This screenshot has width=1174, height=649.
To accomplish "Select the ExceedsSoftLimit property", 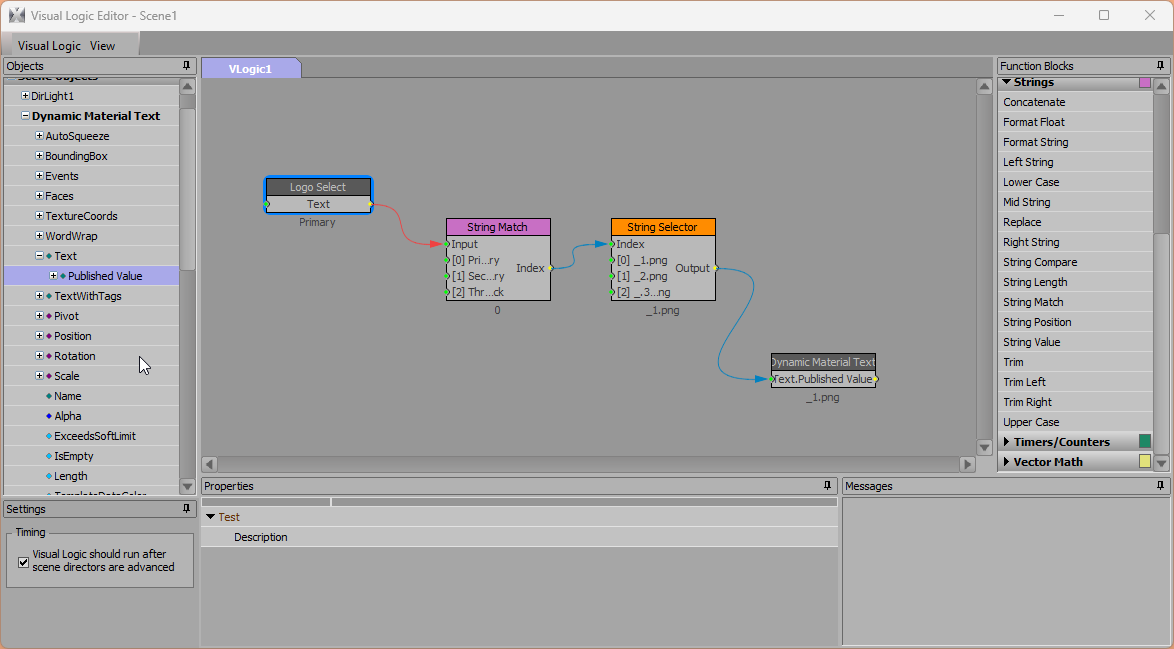I will click(95, 436).
